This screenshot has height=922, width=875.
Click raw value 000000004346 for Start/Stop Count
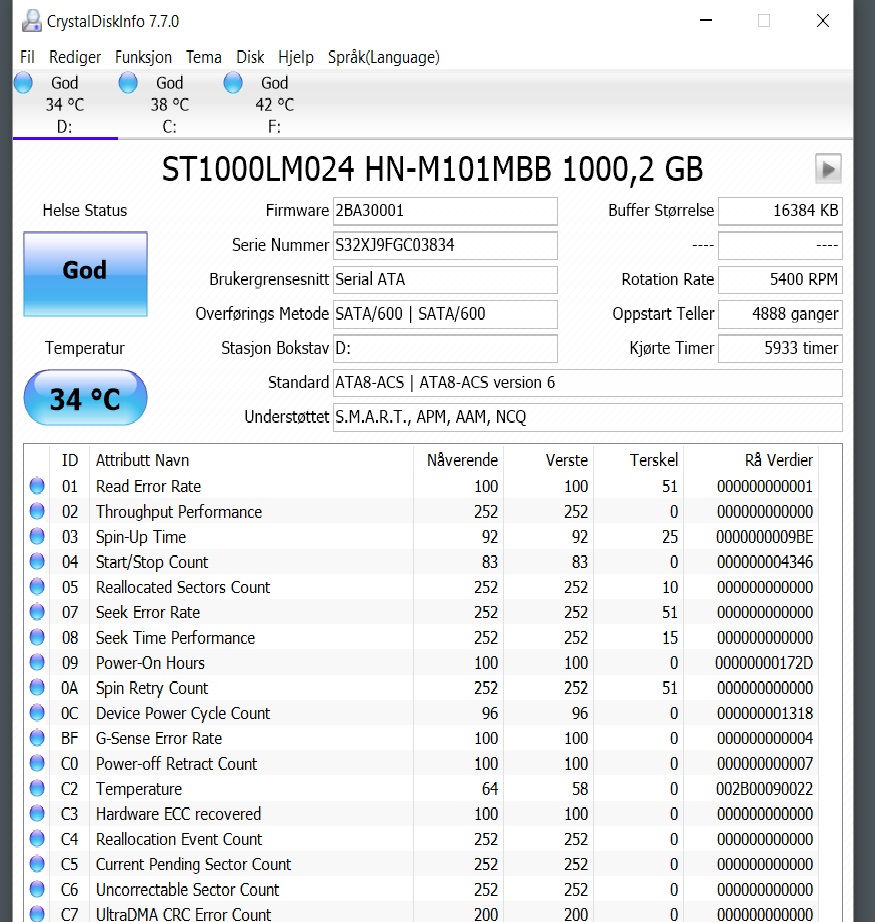point(764,562)
